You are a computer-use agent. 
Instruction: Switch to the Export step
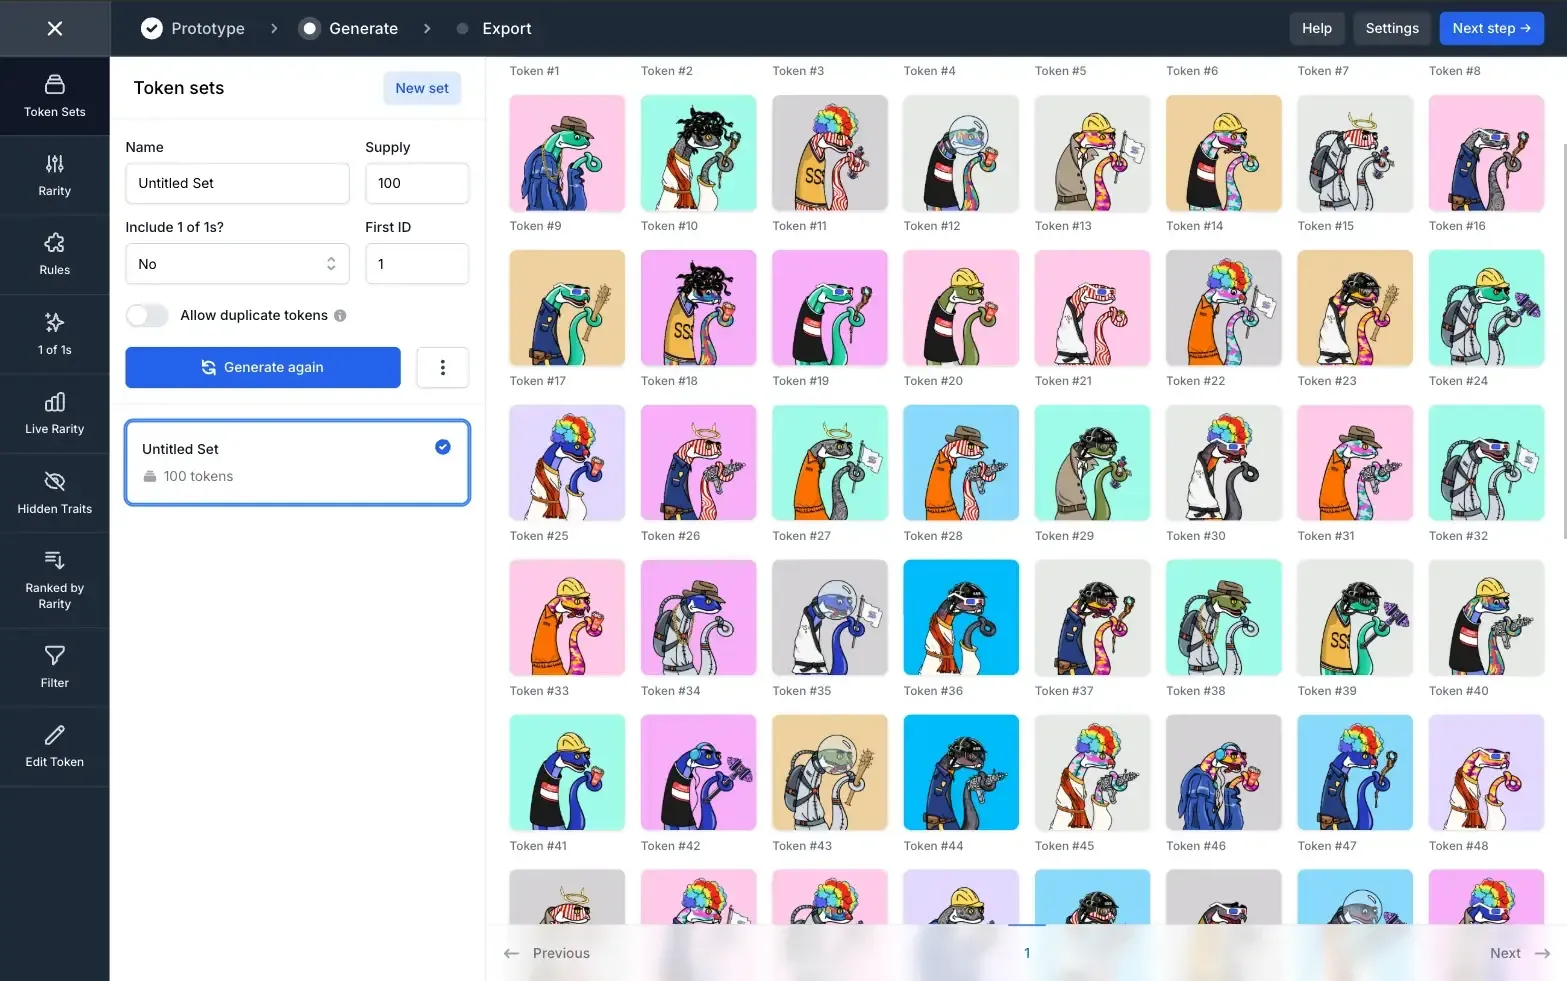(494, 28)
